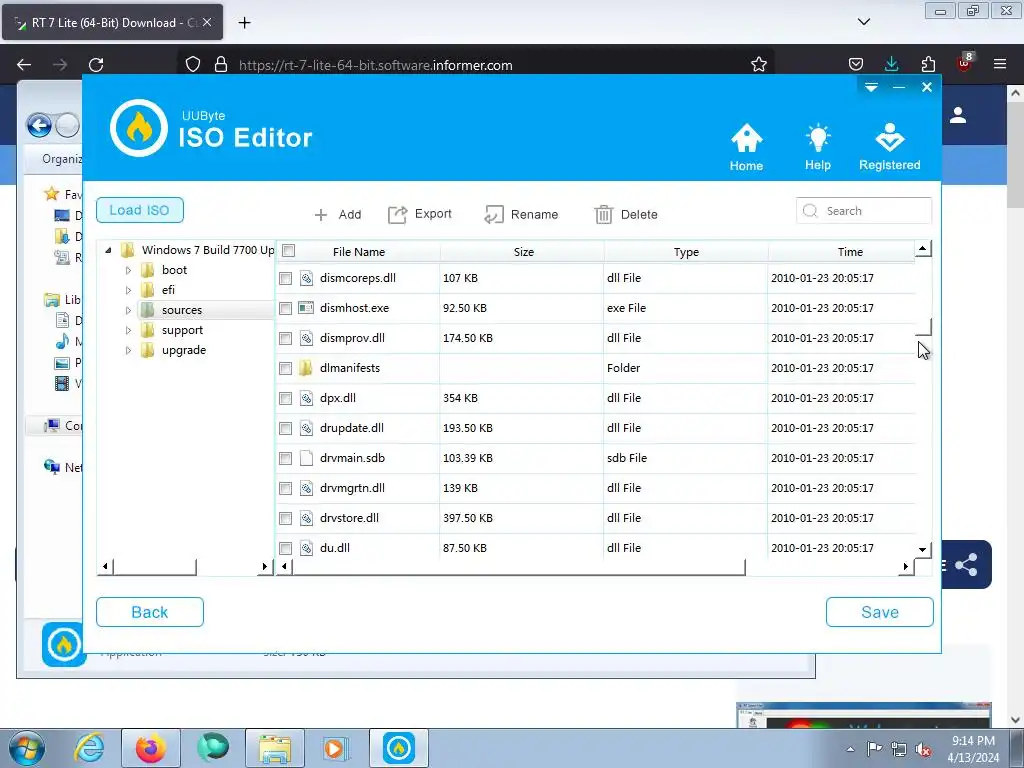Click the uBlock shield icon with badge
1024x768 pixels.
[965, 62]
